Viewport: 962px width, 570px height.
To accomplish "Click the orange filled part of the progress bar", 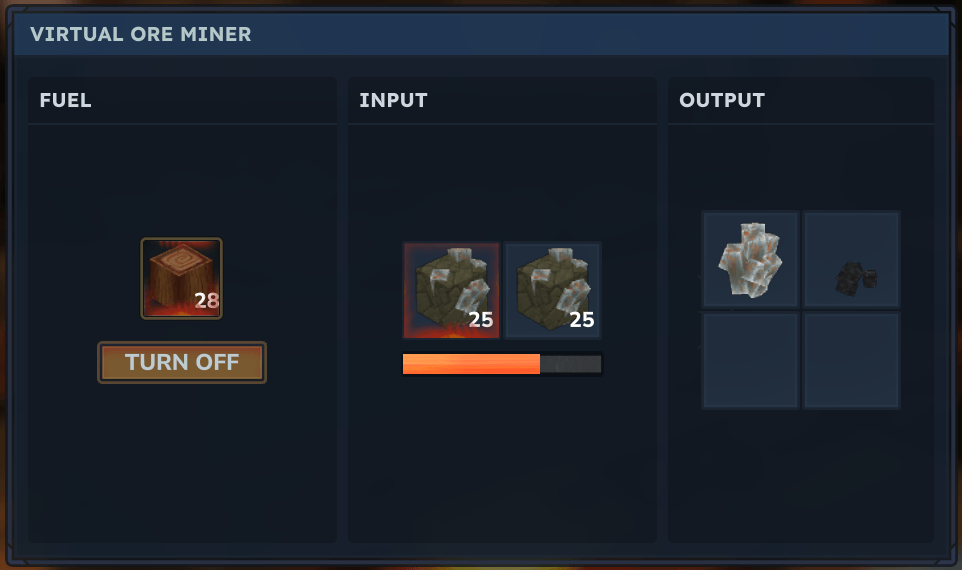I will pyautogui.click(x=471, y=364).
